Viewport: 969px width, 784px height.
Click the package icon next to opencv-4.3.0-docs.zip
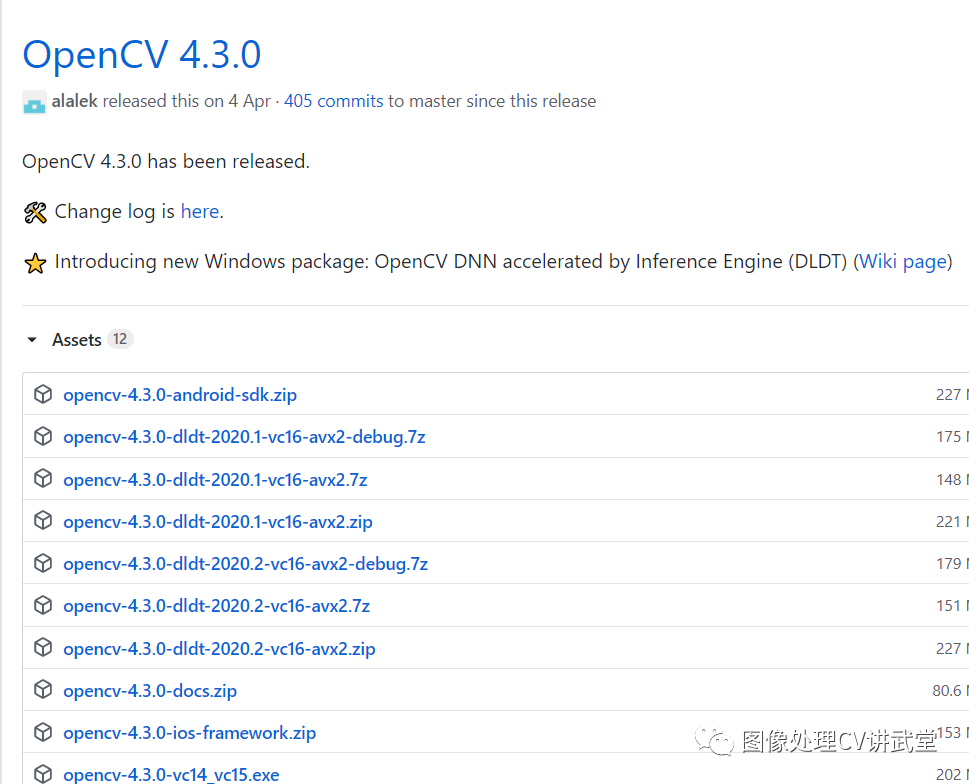click(x=43, y=690)
